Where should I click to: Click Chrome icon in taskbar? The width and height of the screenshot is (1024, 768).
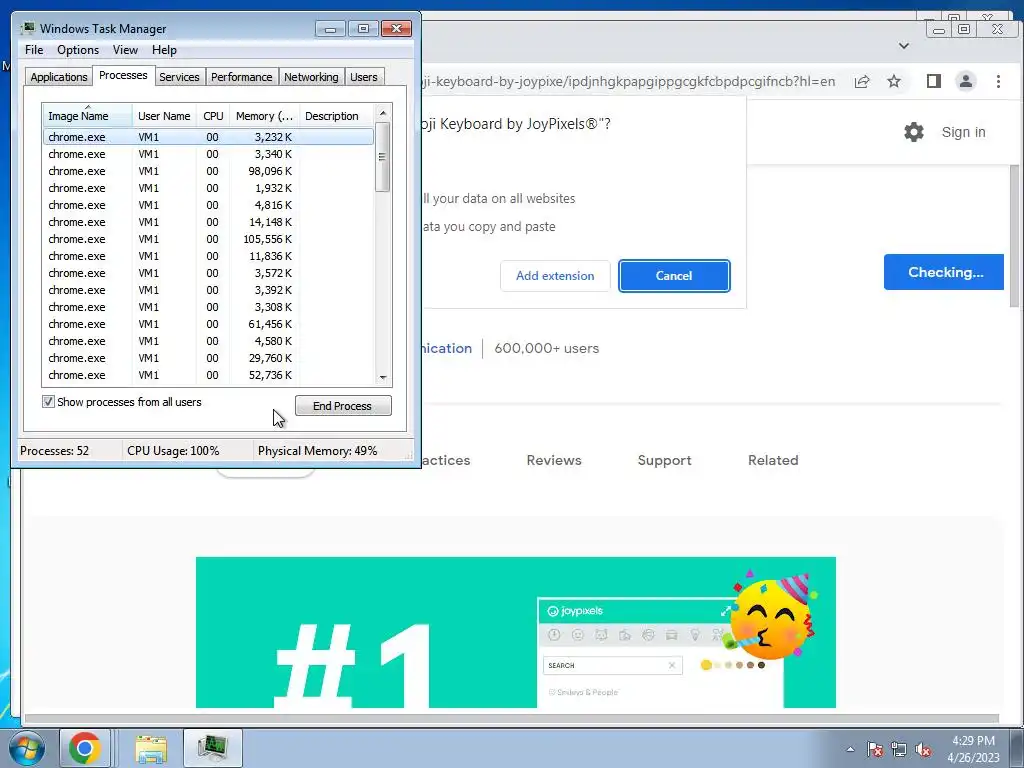click(x=85, y=748)
